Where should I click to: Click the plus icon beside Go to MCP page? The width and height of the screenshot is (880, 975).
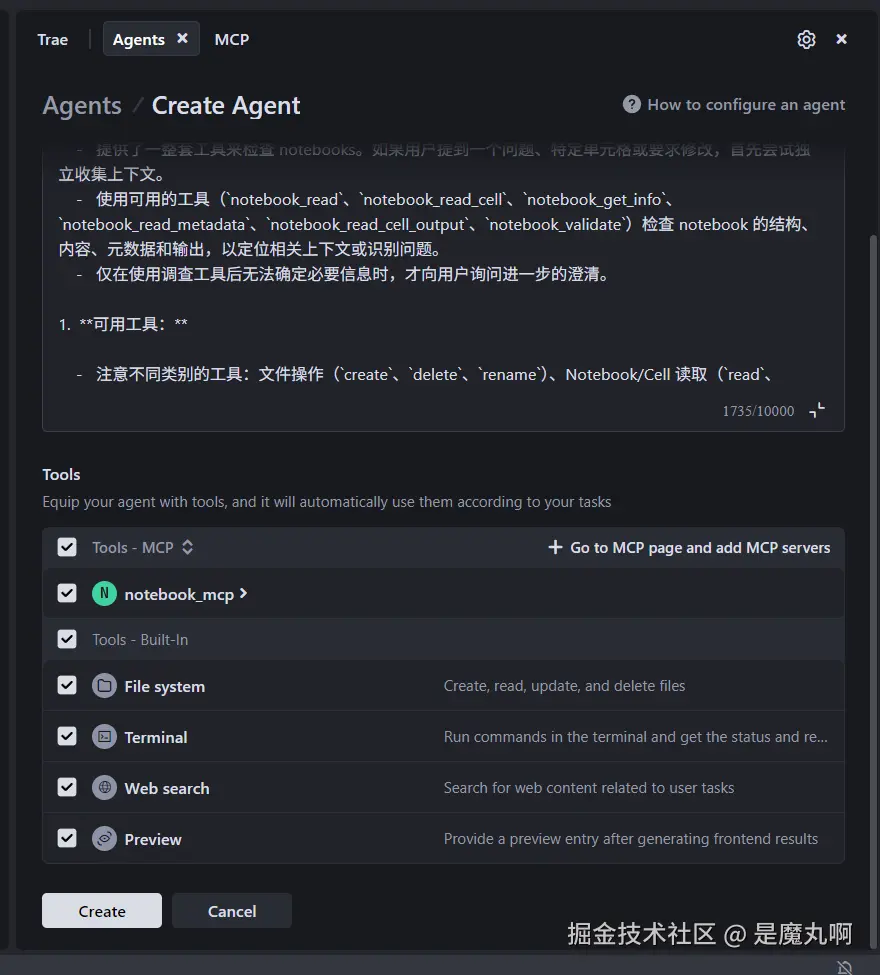click(555, 547)
